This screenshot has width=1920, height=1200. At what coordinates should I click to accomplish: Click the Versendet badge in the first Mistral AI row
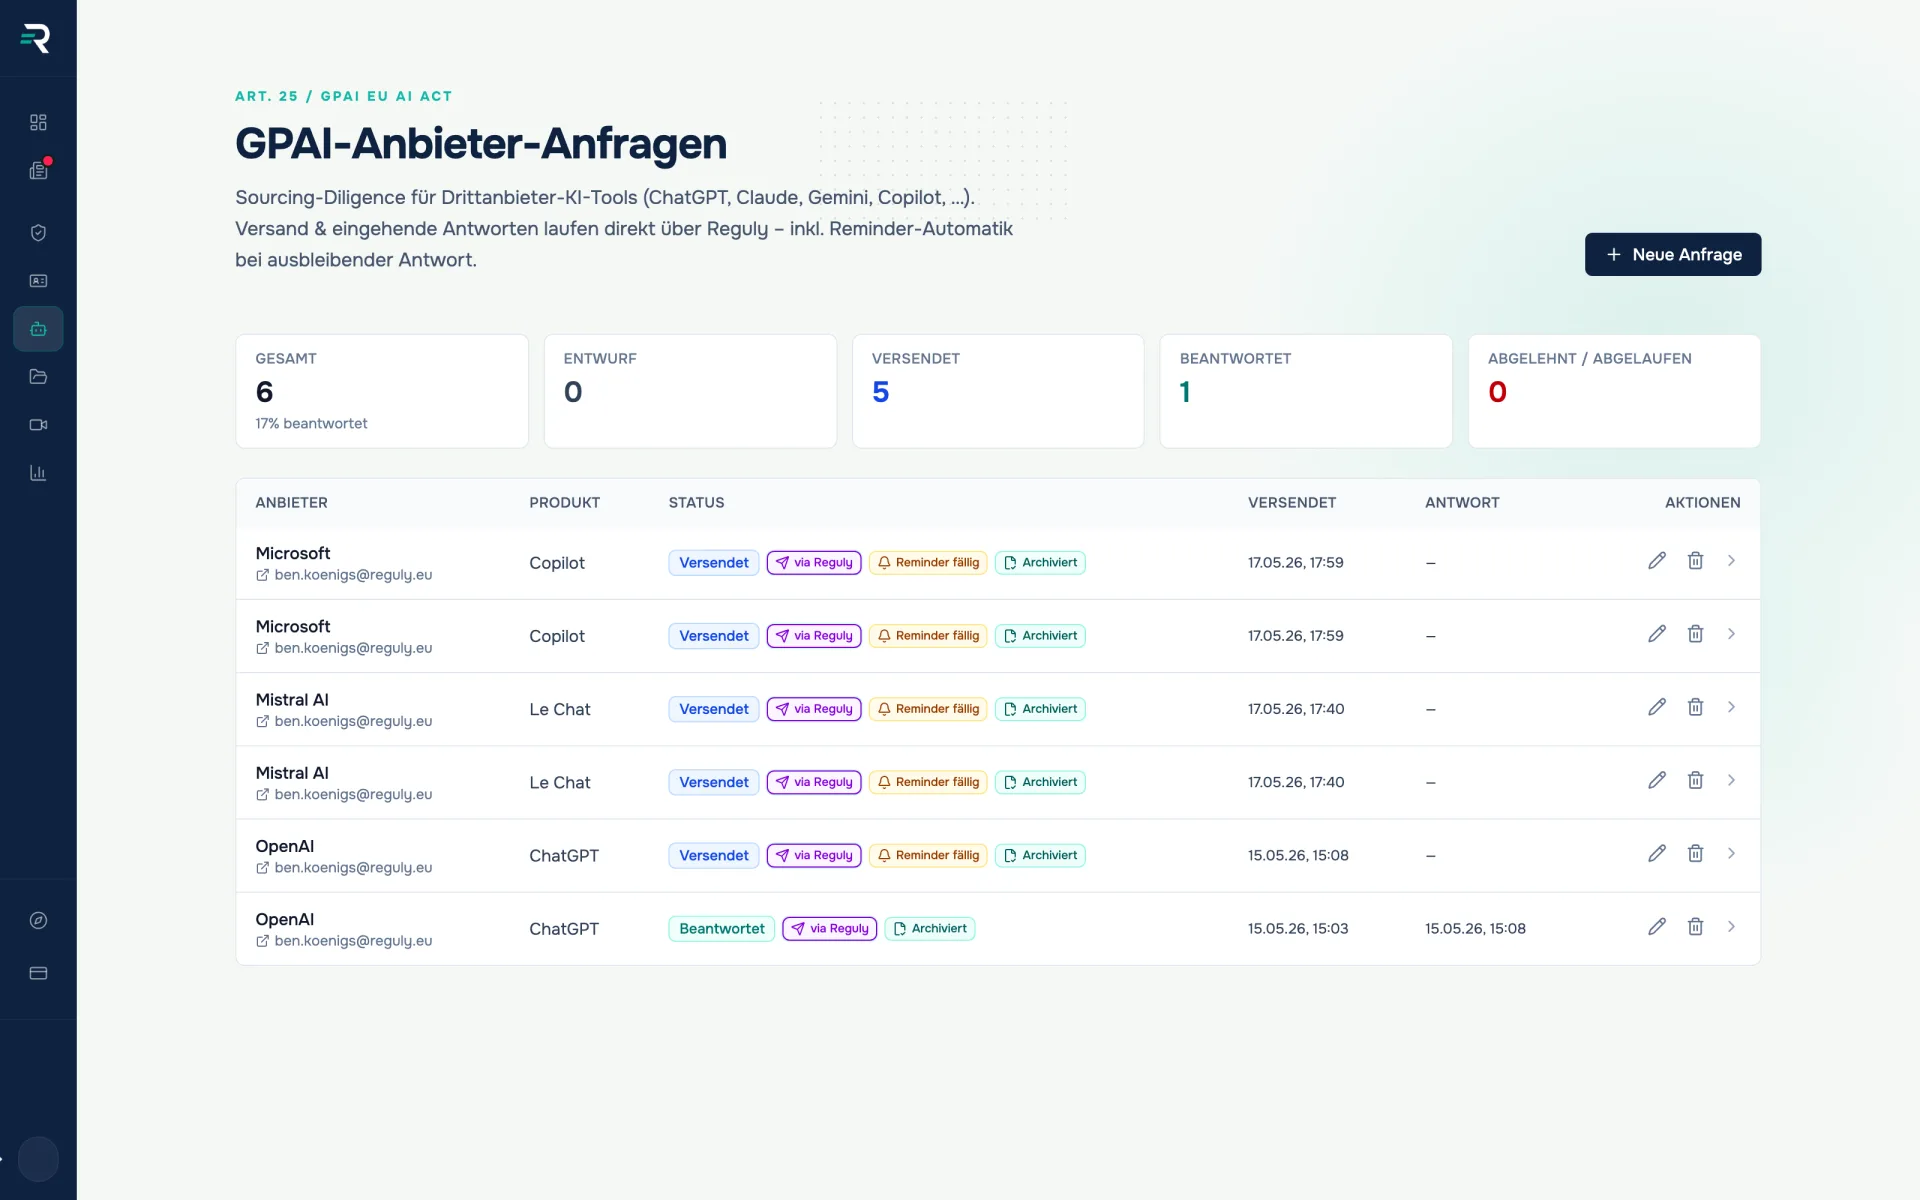(x=714, y=709)
